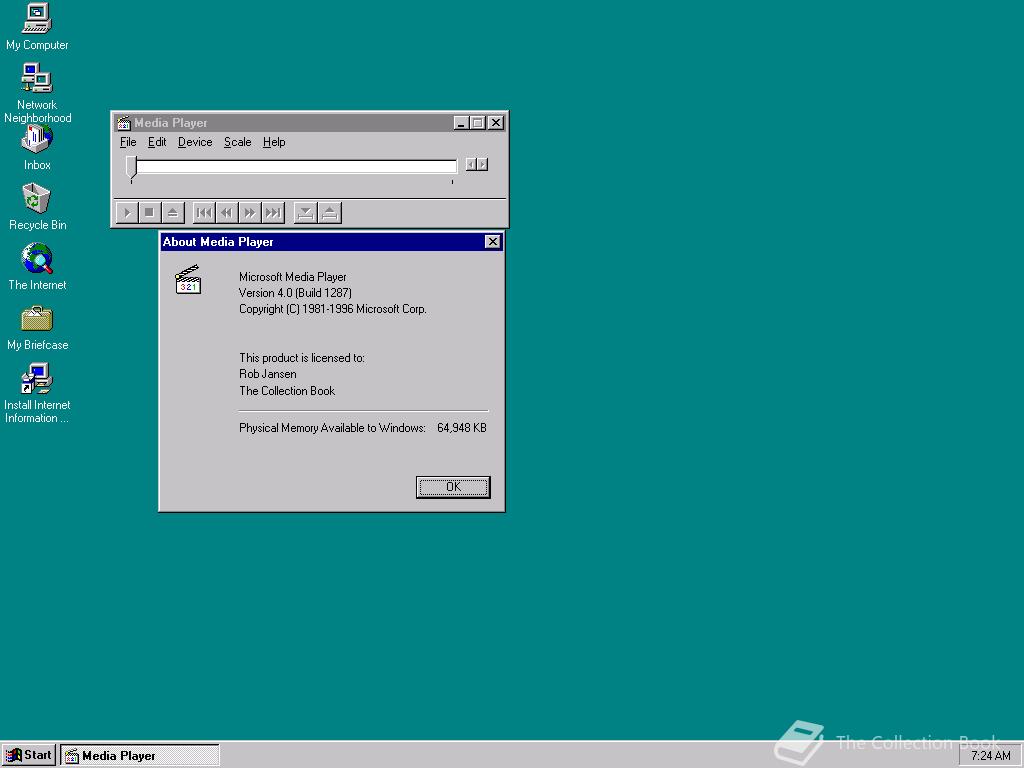Click the scroll-backward arrow beside the slider
The width and height of the screenshot is (1024, 768).
tap(471, 165)
